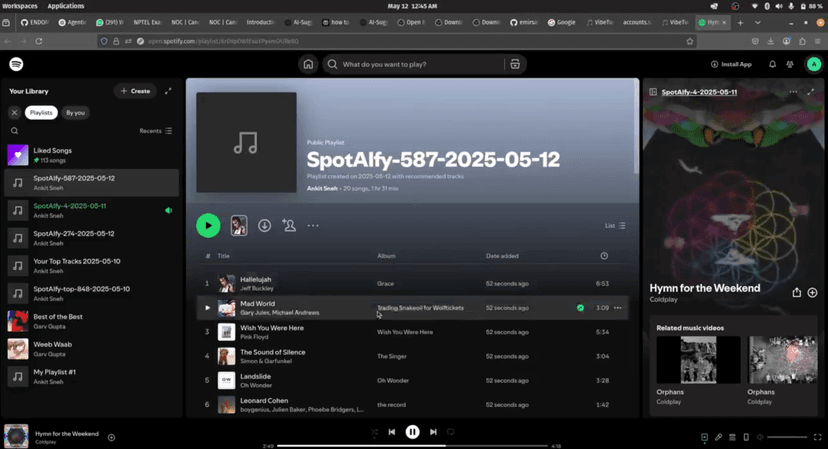Skip to the next track
This screenshot has height=449, width=828.
pyautogui.click(x=433, y=432)
